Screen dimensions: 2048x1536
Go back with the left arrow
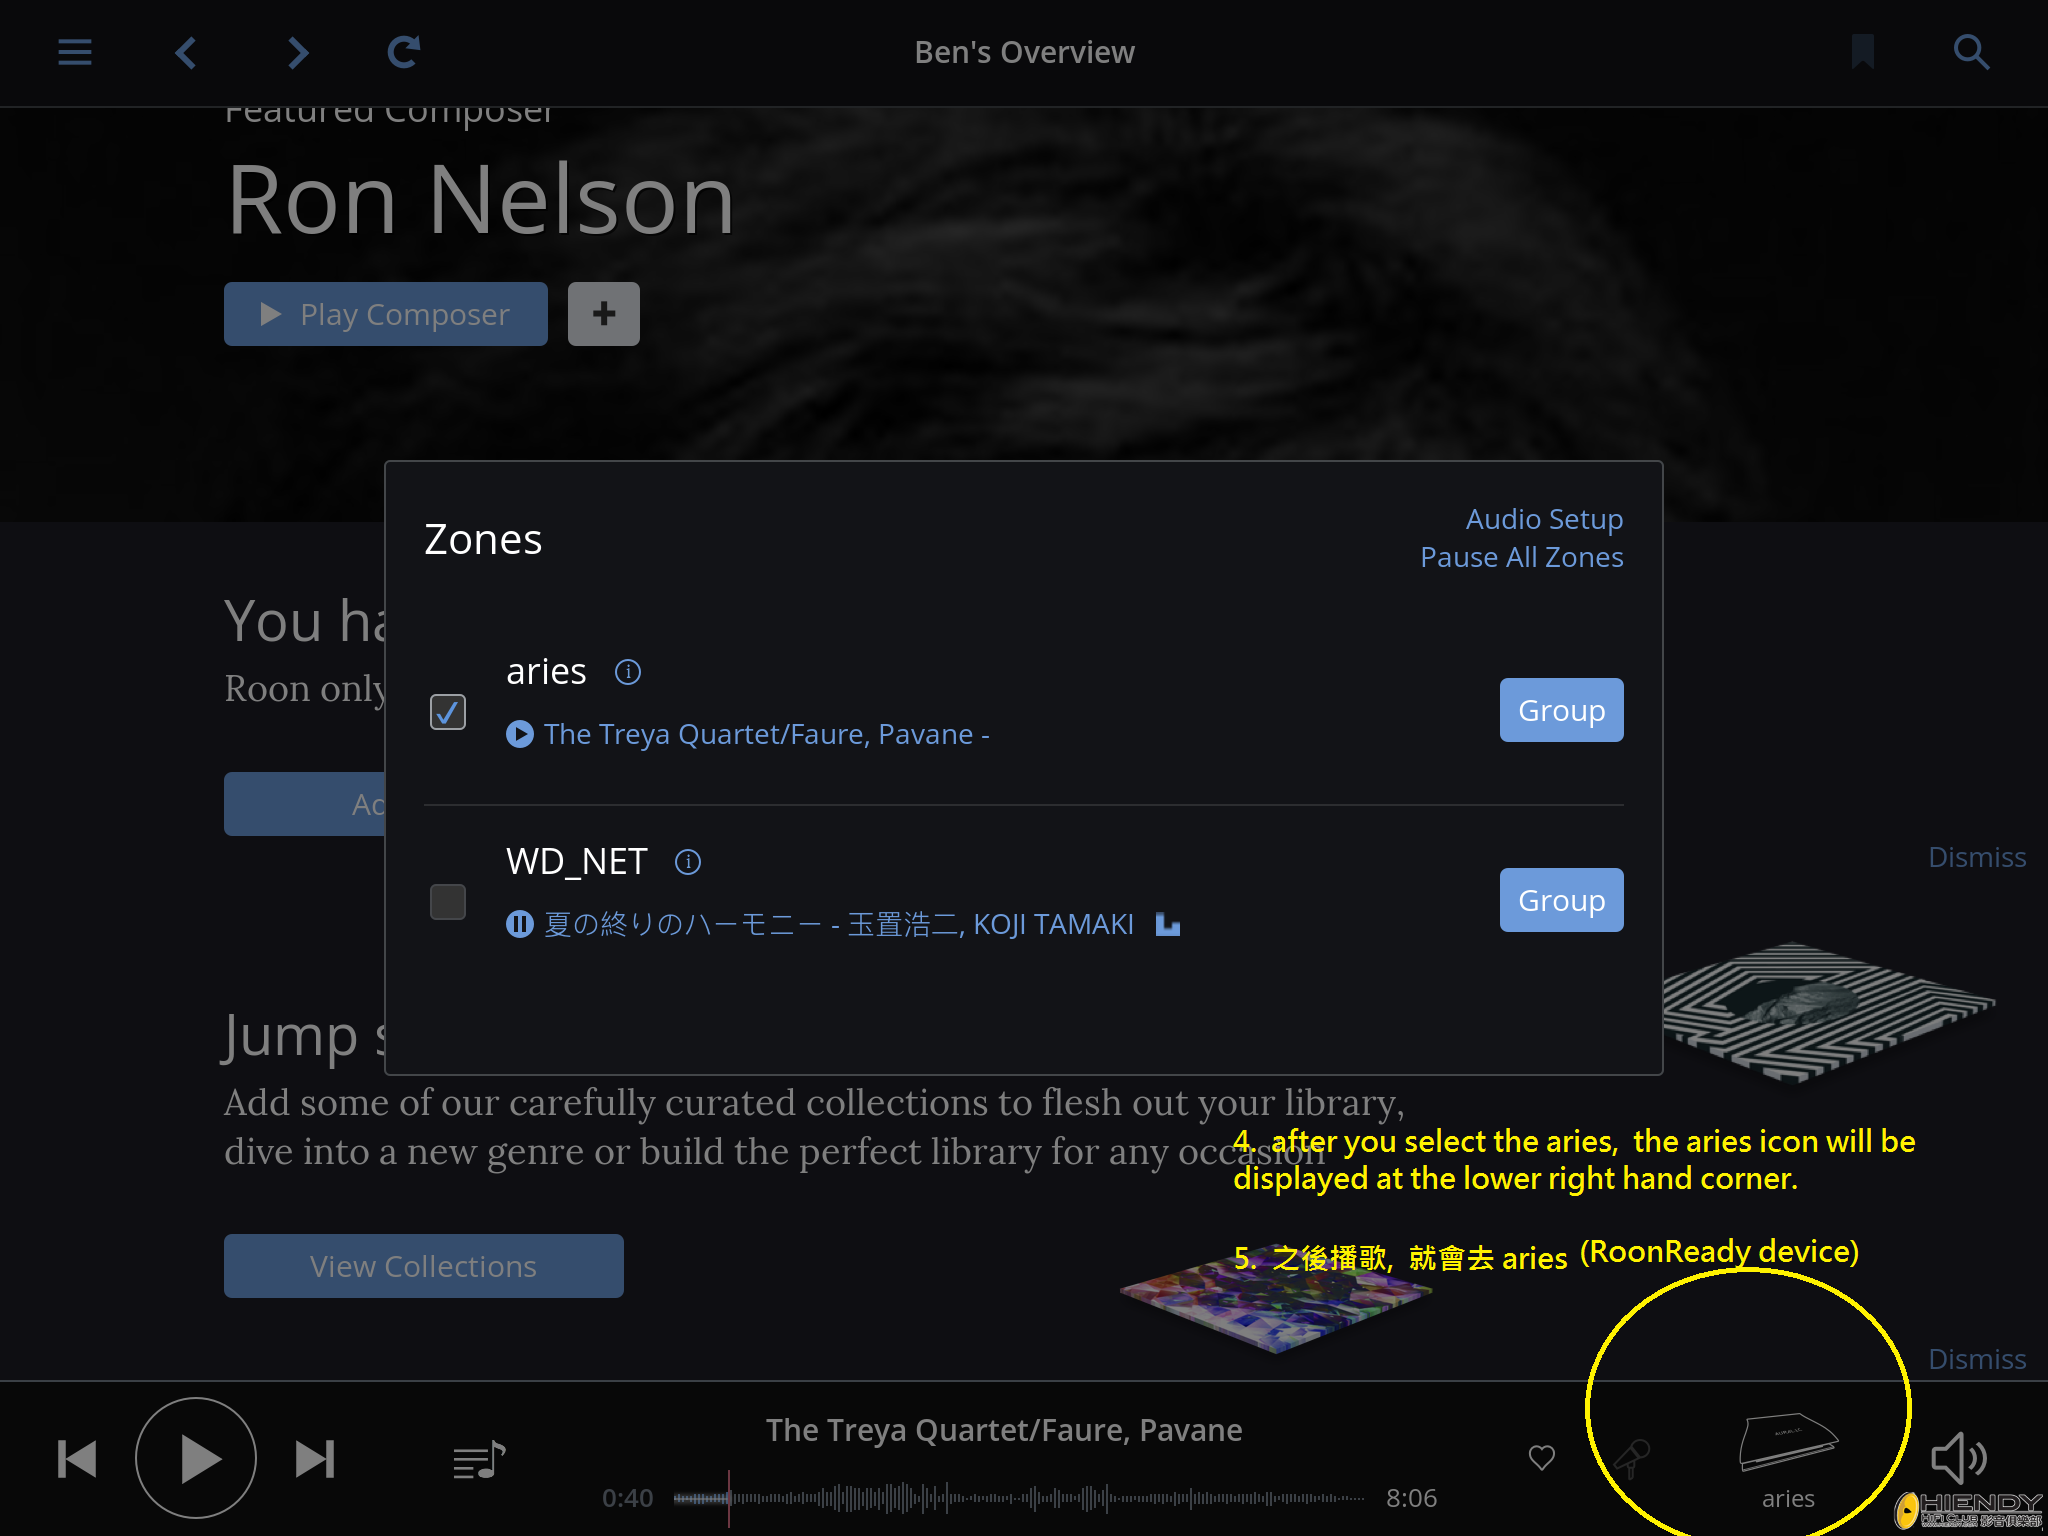pos(186,52)
